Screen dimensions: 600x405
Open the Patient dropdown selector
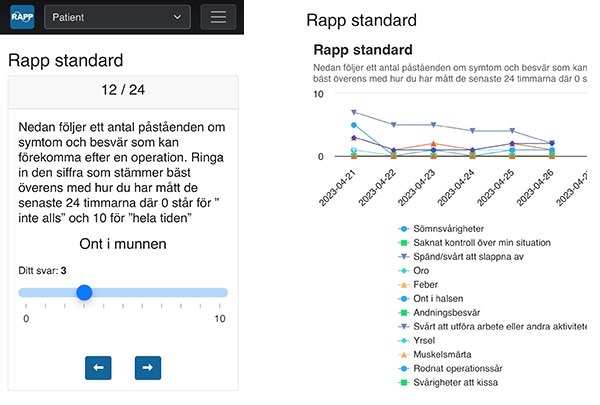coord(117,17)
